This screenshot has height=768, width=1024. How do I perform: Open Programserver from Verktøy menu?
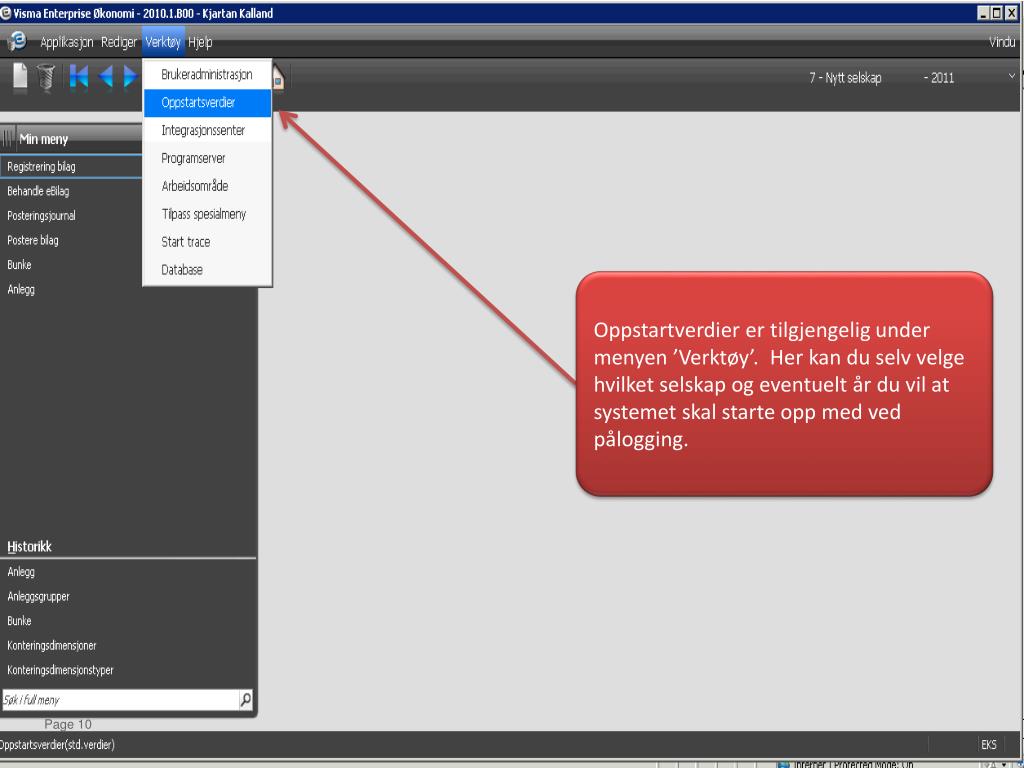[206, 158]
